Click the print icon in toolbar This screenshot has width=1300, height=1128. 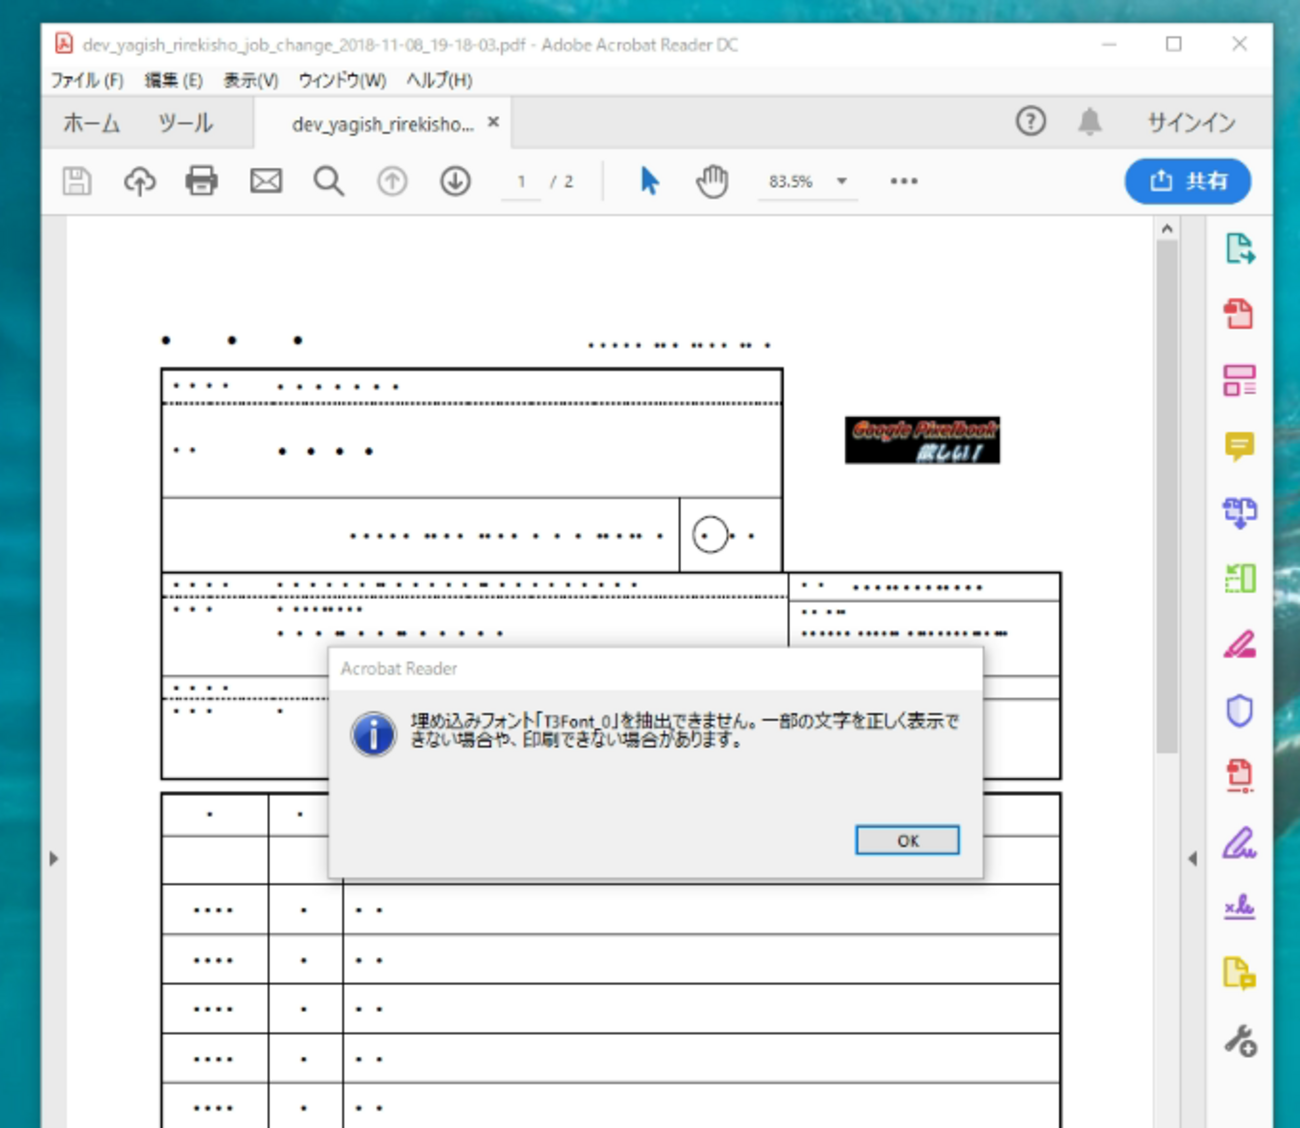click(x=201, y=181)
